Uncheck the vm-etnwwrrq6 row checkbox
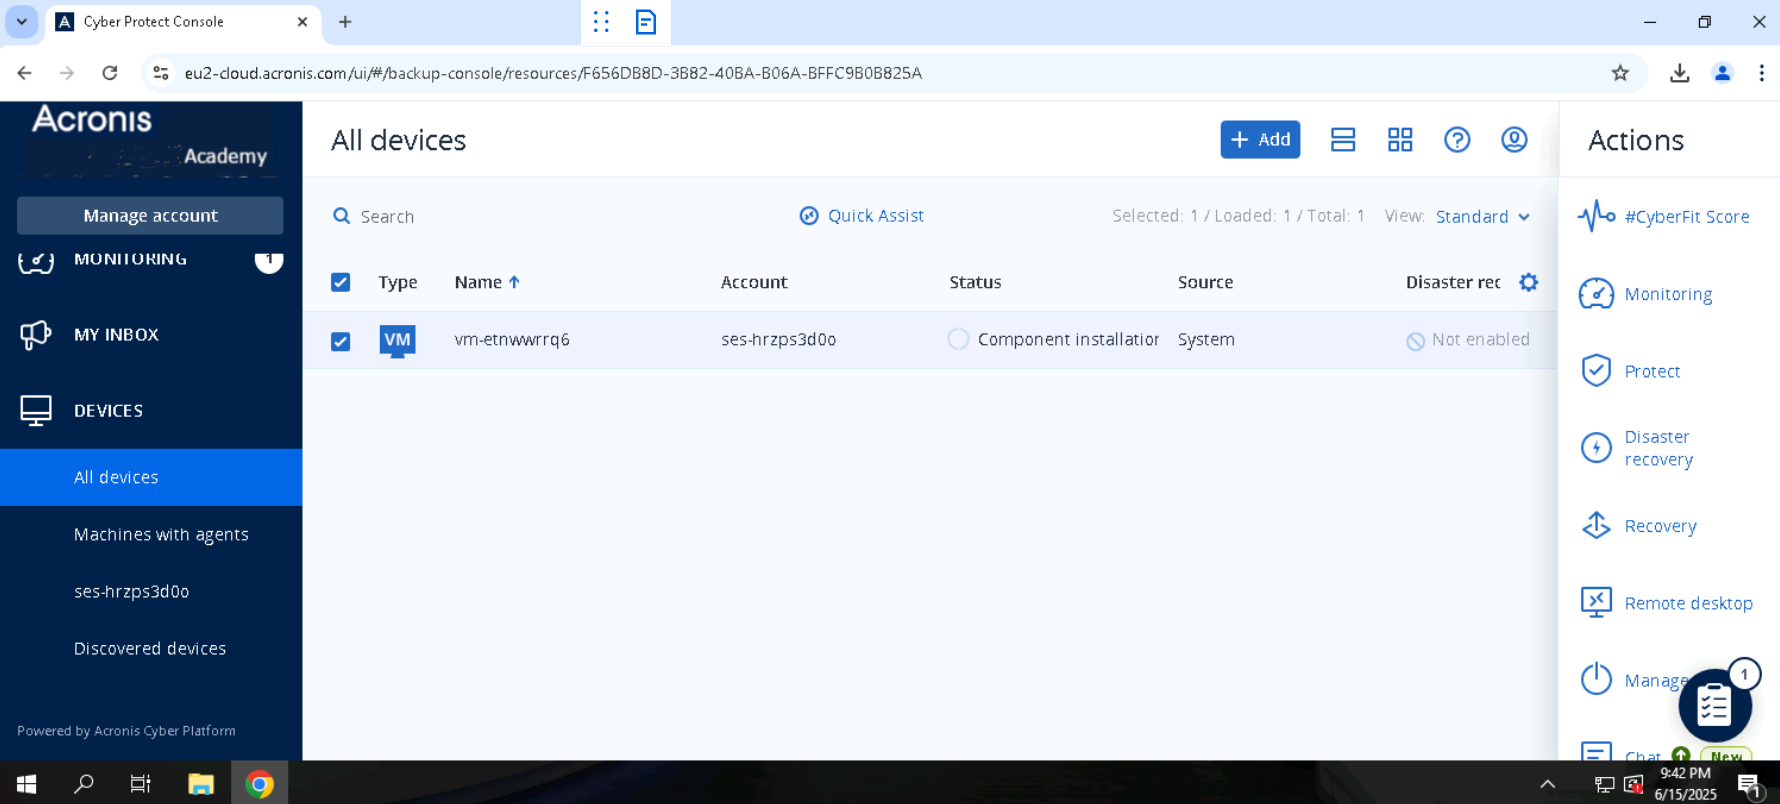Viewport: 1780px width, 804px height. point(341,341)
